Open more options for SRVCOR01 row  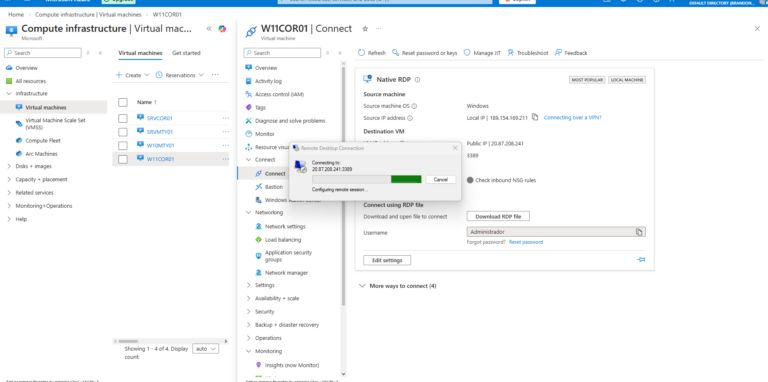pos(225,118)
